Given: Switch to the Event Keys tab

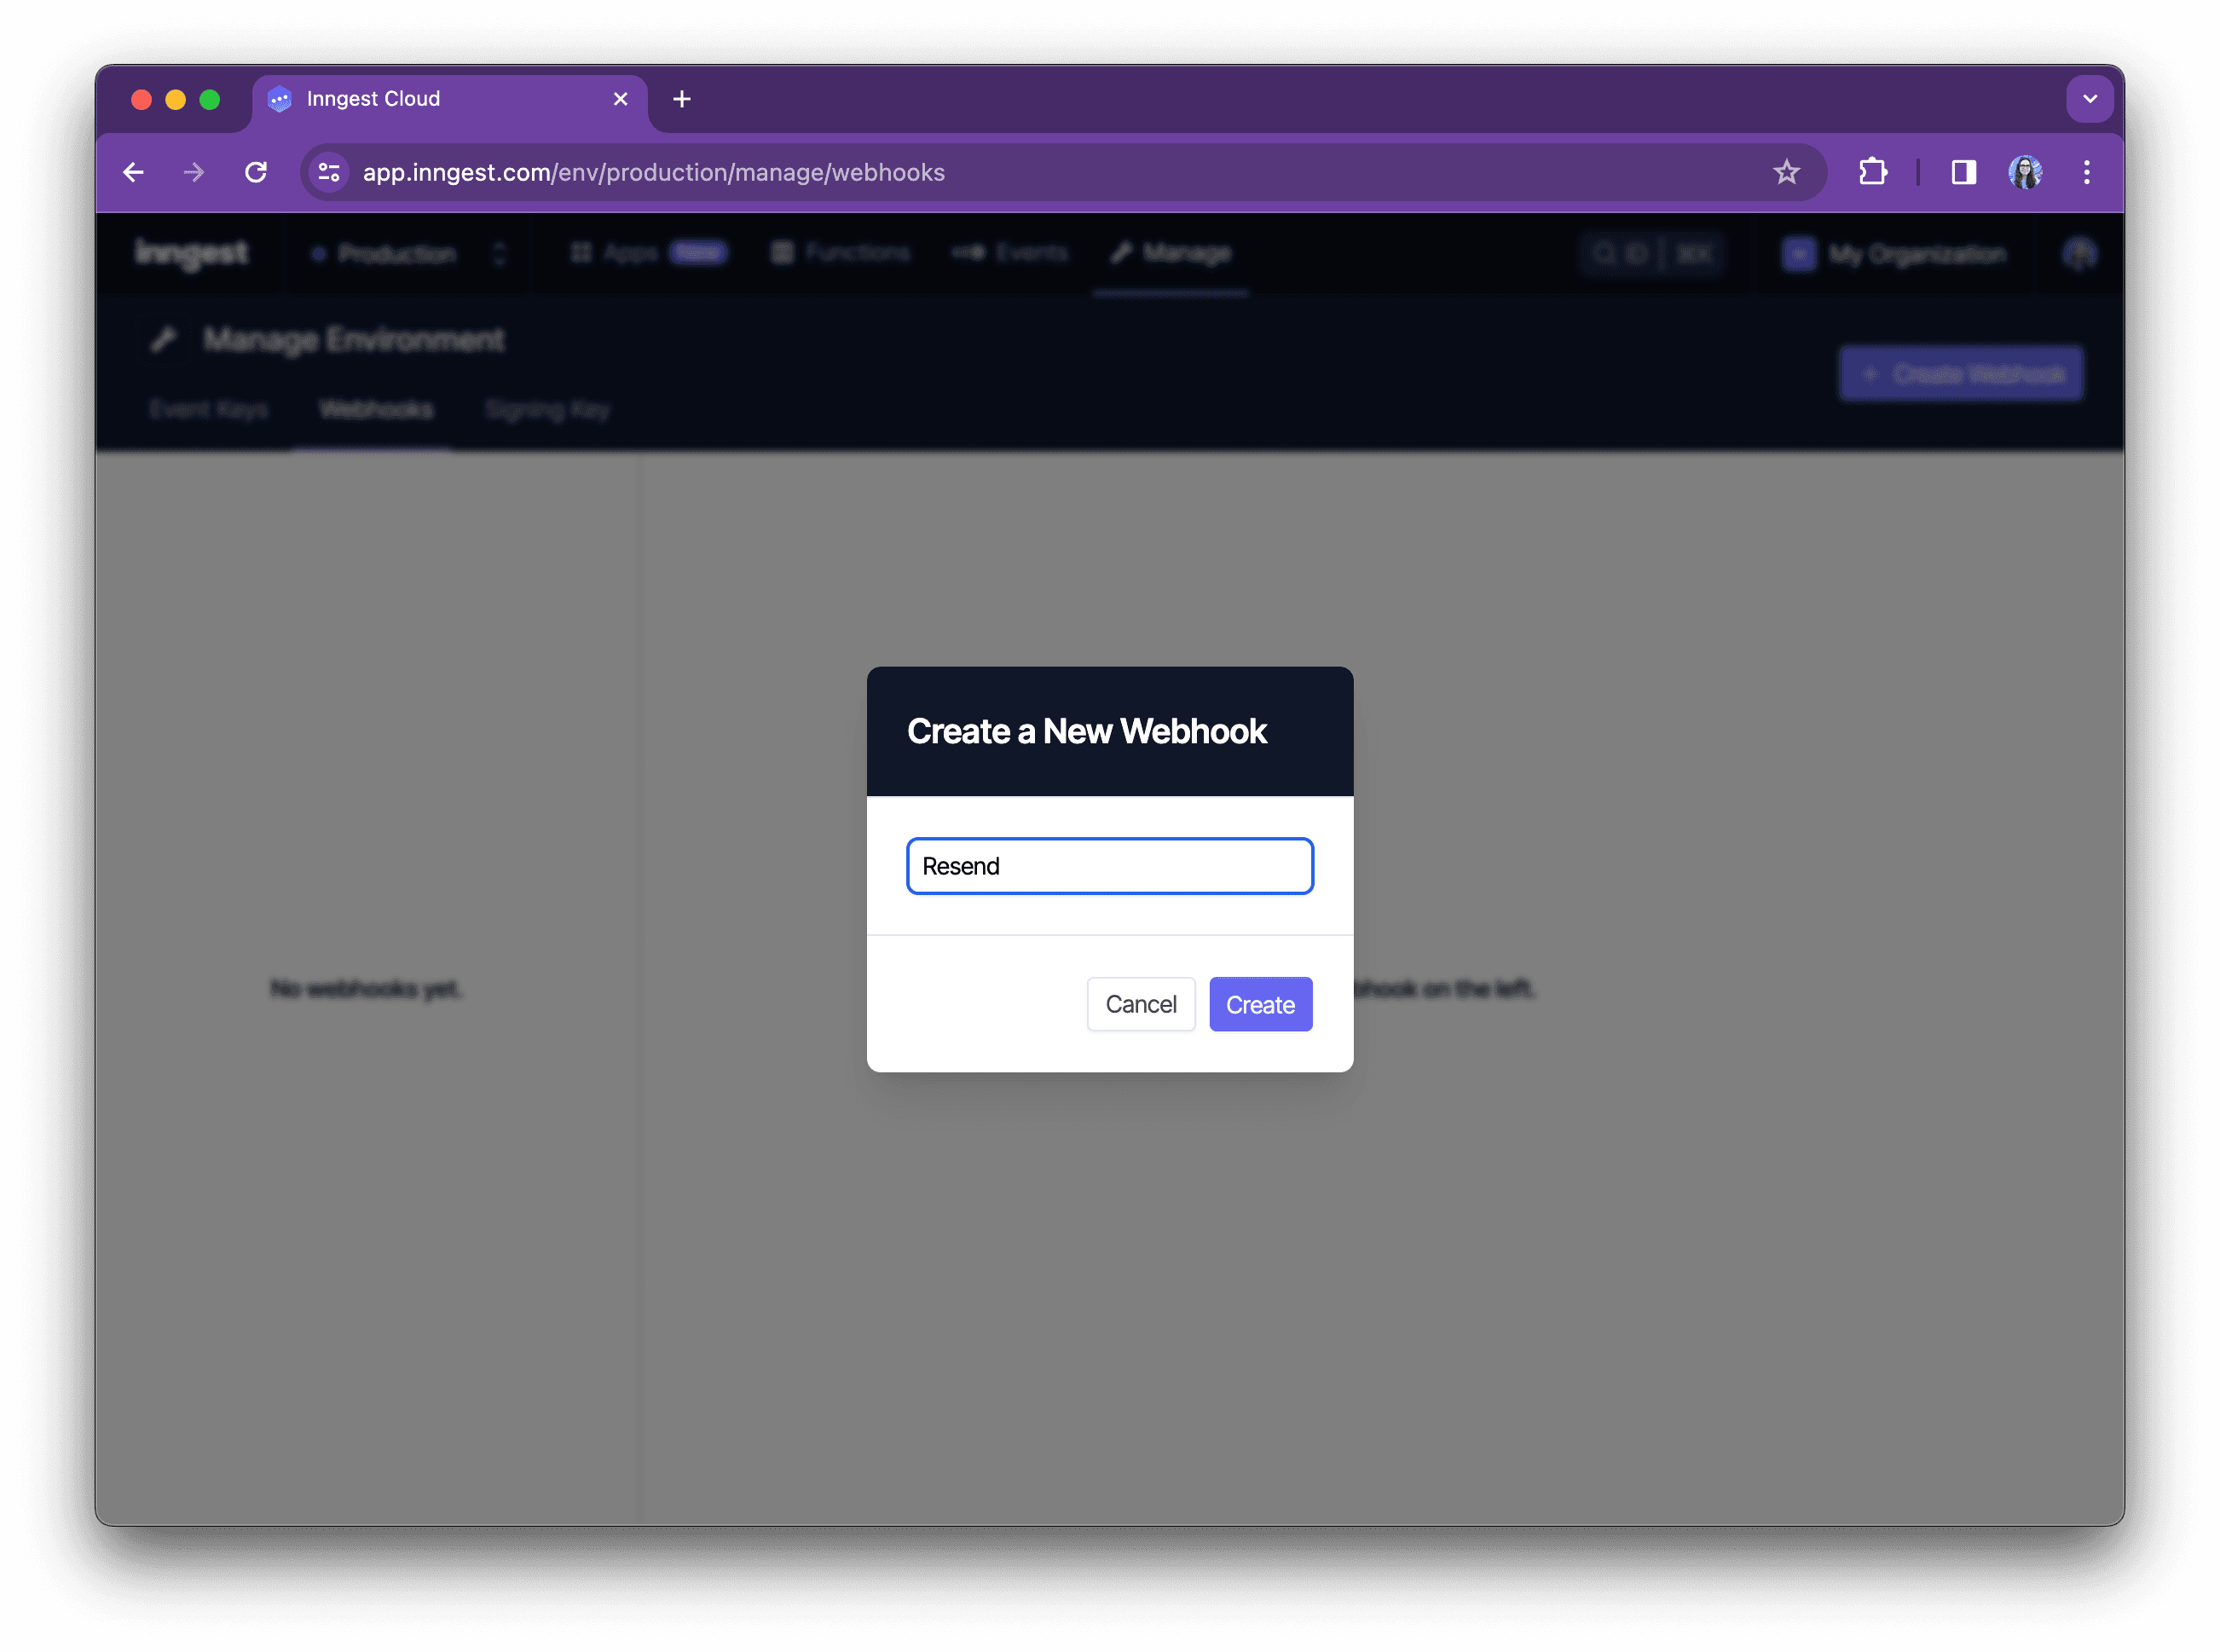Looking at the screenshot, I should (209, 408).
